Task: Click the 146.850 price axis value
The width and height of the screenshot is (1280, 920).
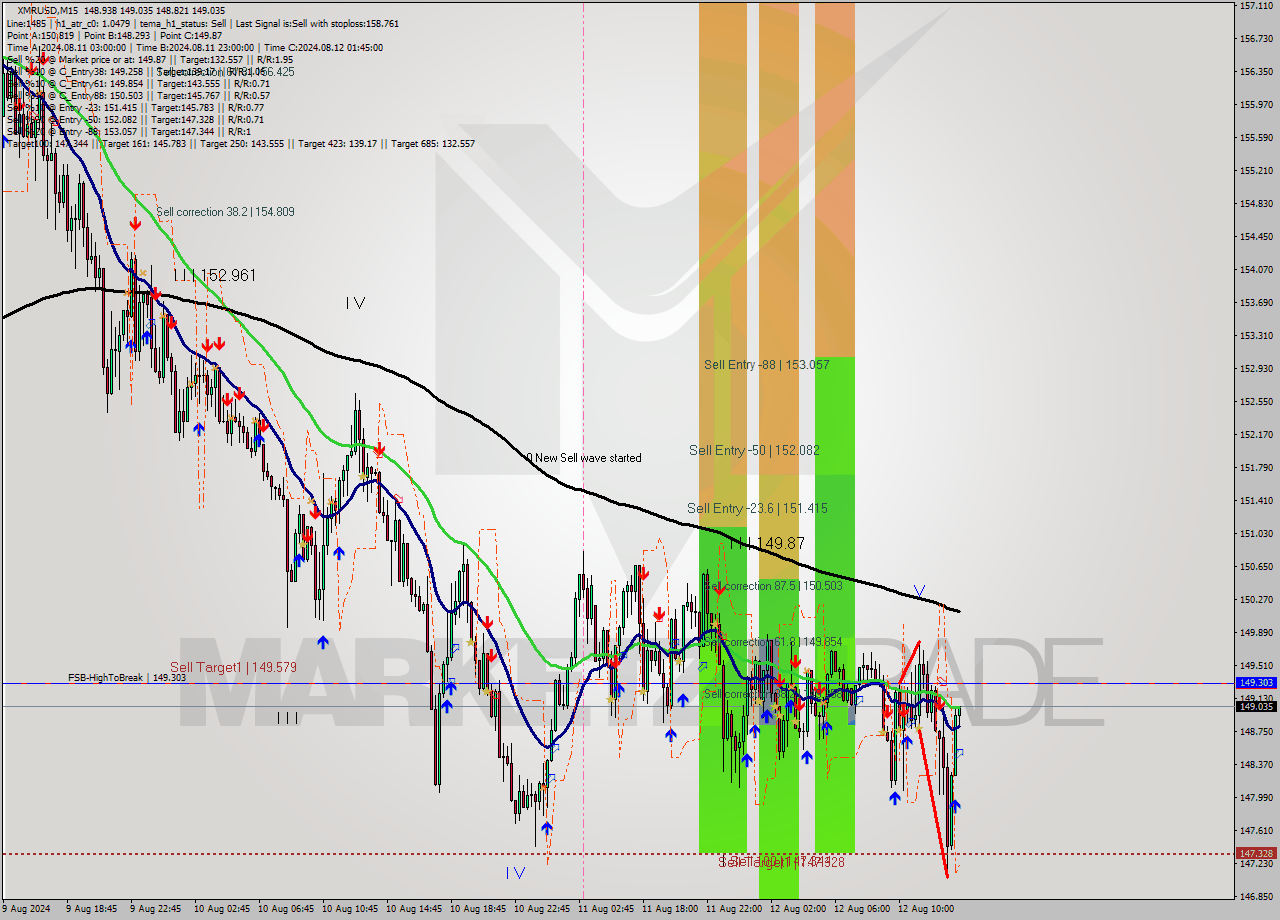Action: click(1256, 896)
